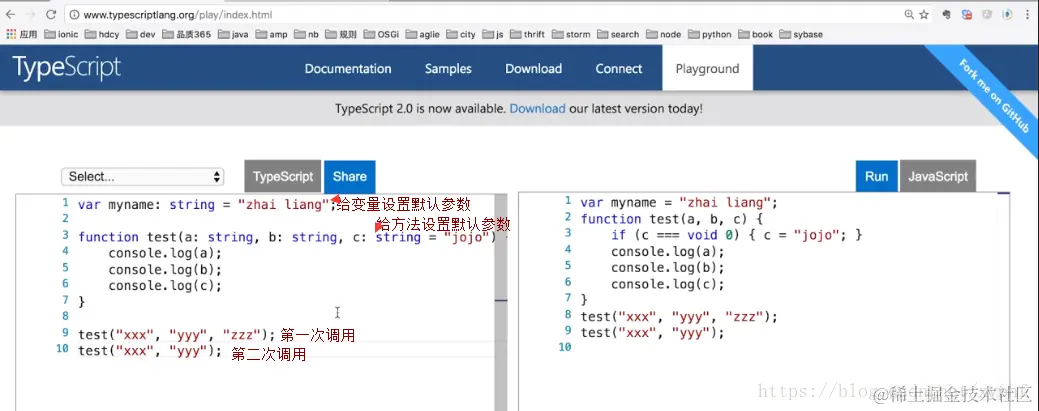1039x411 pixels.
Task: Go back to the previous page
Action: (10, 14)
